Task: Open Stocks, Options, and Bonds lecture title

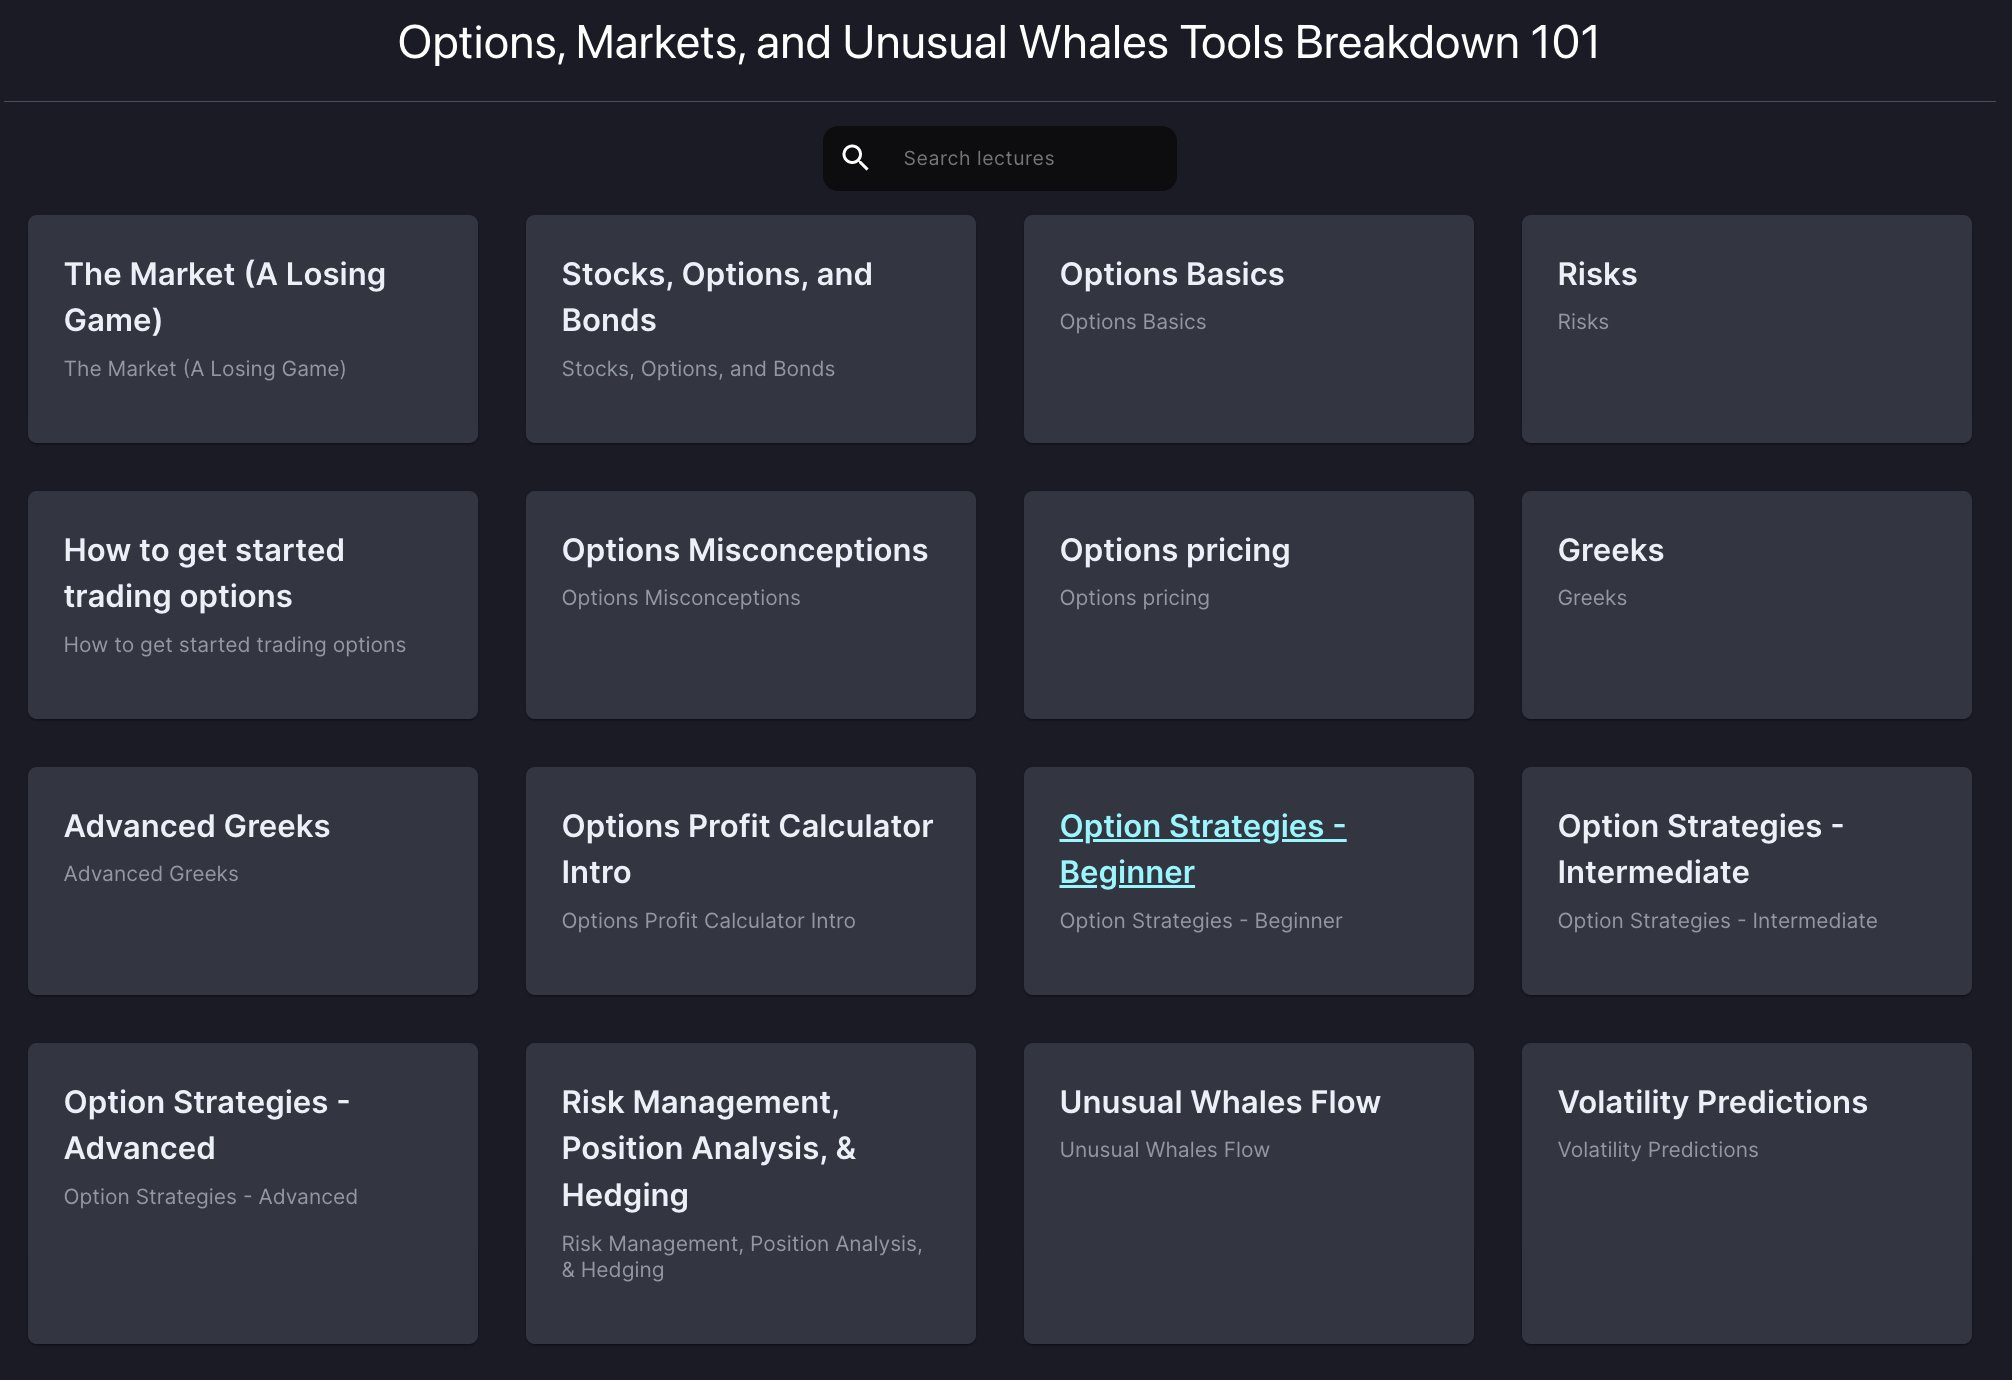Action: point(717,297)
